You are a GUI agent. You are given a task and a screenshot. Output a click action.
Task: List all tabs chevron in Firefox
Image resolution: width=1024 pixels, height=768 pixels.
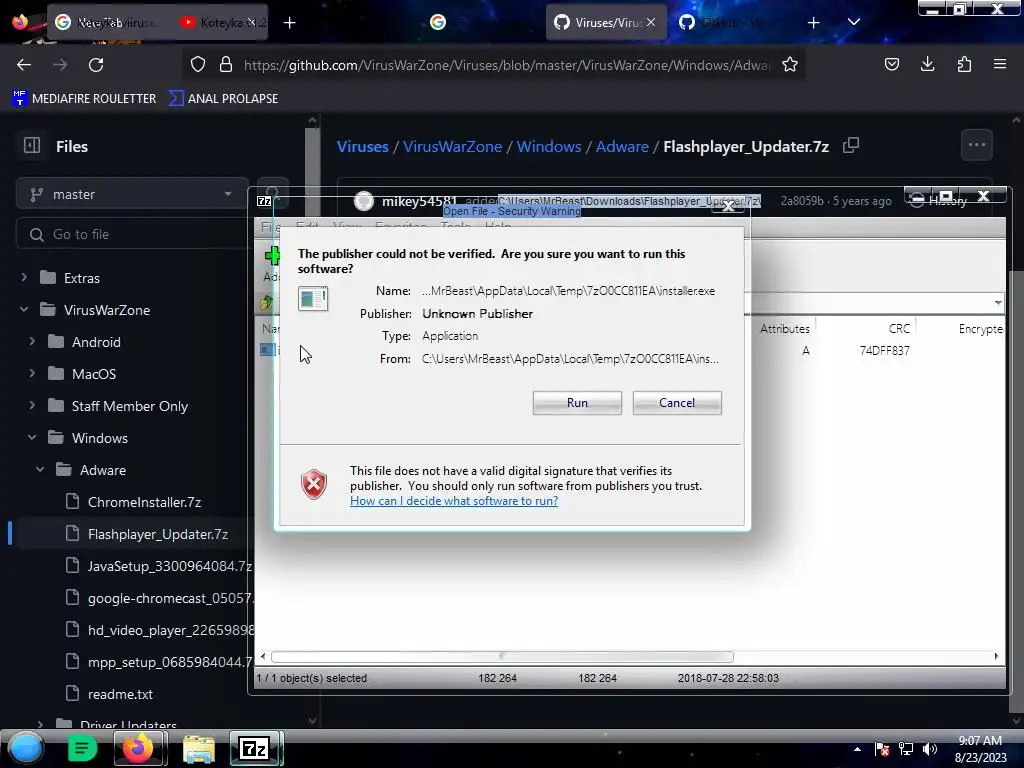pyautogui.click(x=854, y=22)
